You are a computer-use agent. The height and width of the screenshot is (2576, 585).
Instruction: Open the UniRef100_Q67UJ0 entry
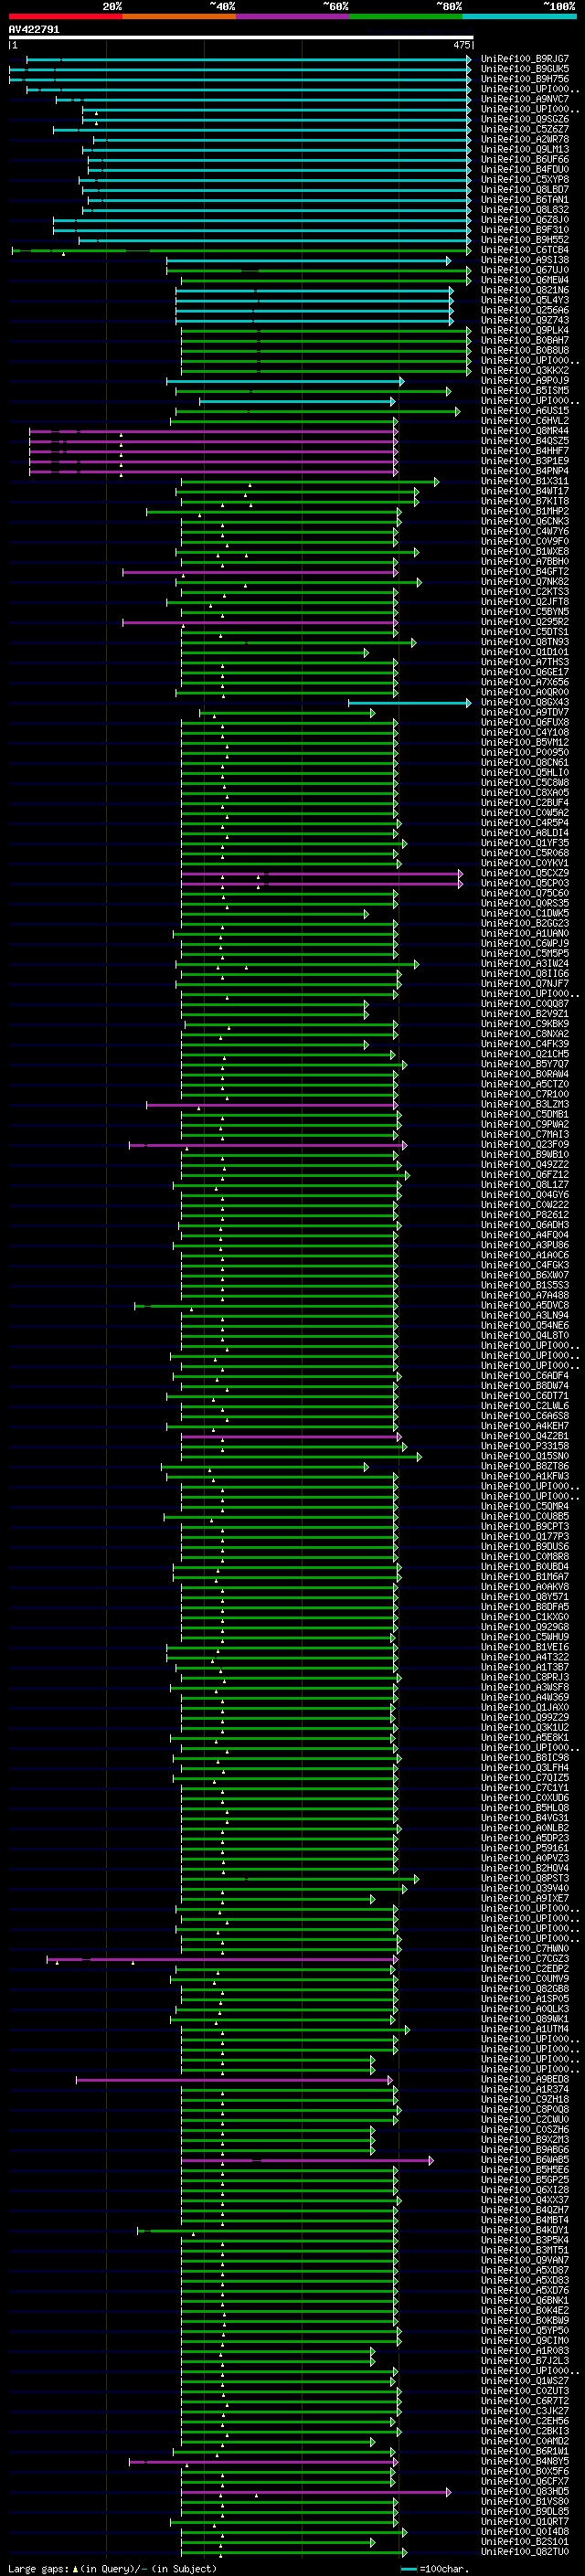click(x=525, y=270)
